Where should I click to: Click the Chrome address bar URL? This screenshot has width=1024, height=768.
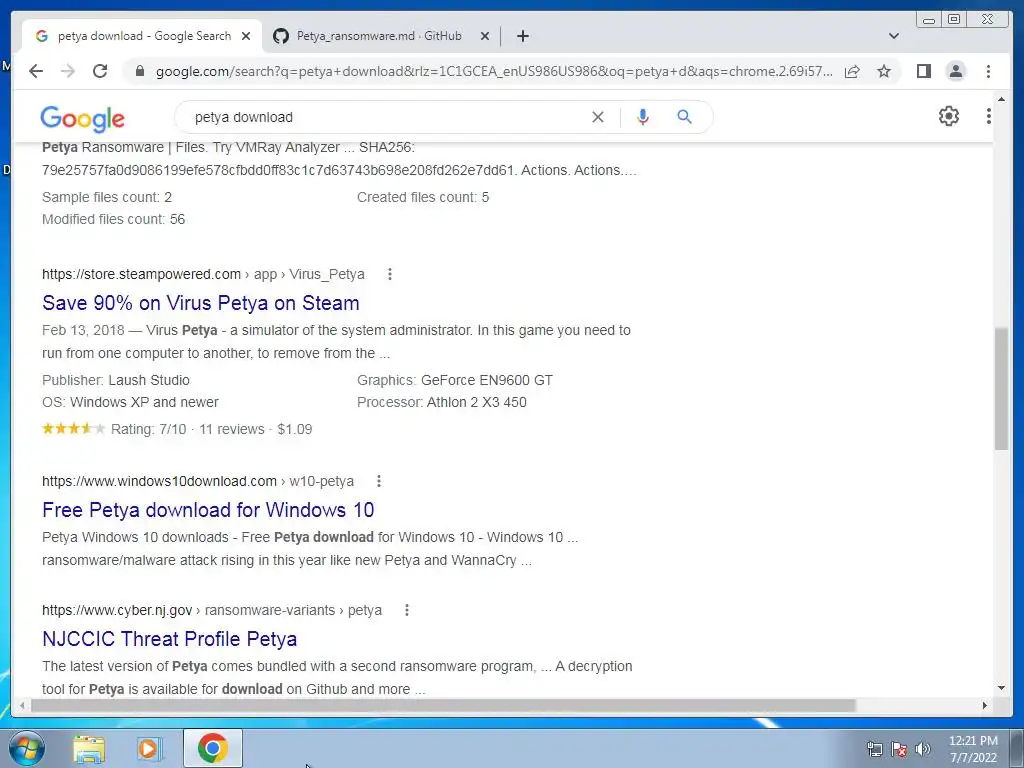click(x=494, y=71)
